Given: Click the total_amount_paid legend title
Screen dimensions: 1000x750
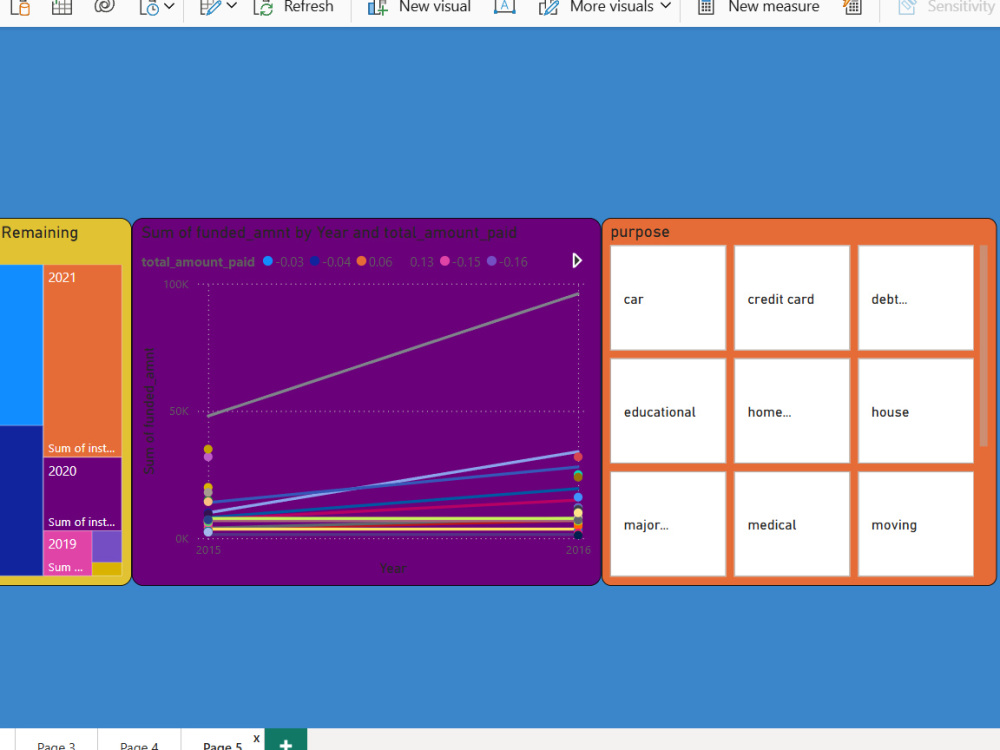Looking at the screenshot, I should click(198, 262).
